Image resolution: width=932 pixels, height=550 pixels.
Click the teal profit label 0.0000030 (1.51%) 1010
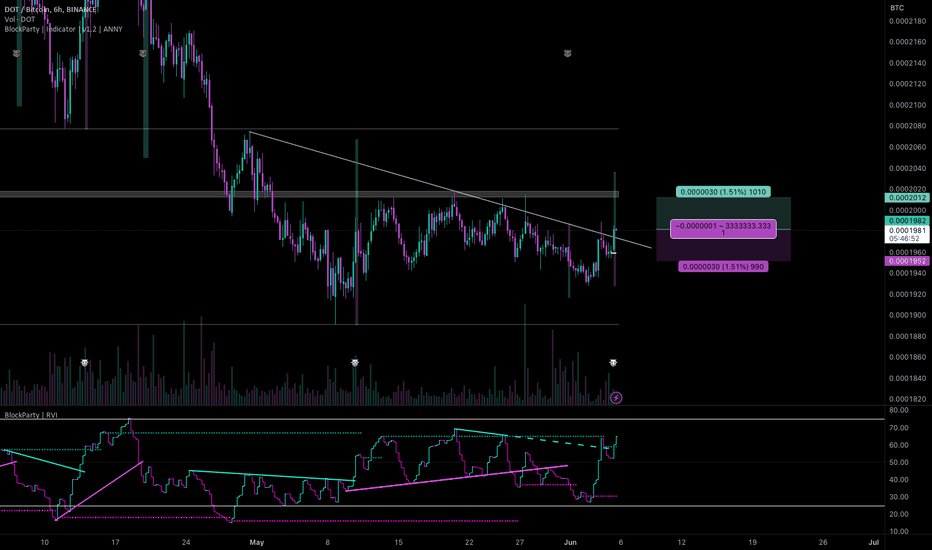tap(723, 191)
